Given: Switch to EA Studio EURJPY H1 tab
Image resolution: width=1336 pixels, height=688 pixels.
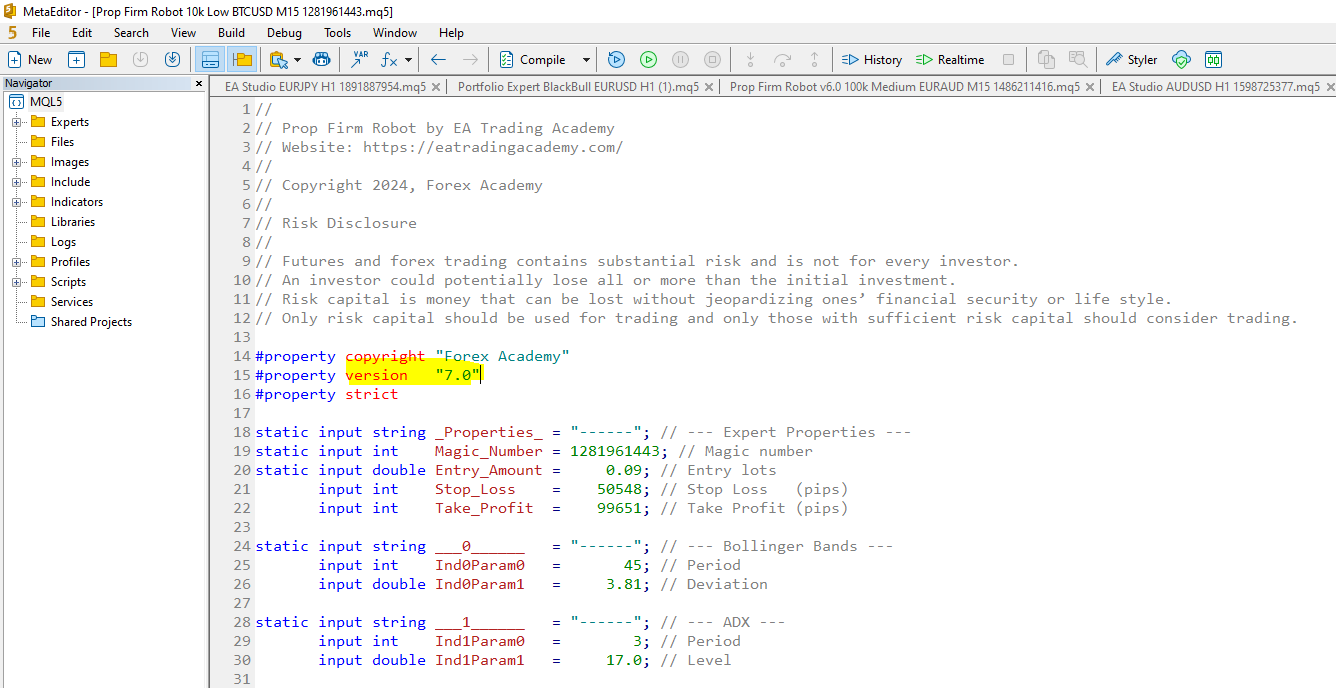Looking at the screenshot, I should [x=325, y=87].
